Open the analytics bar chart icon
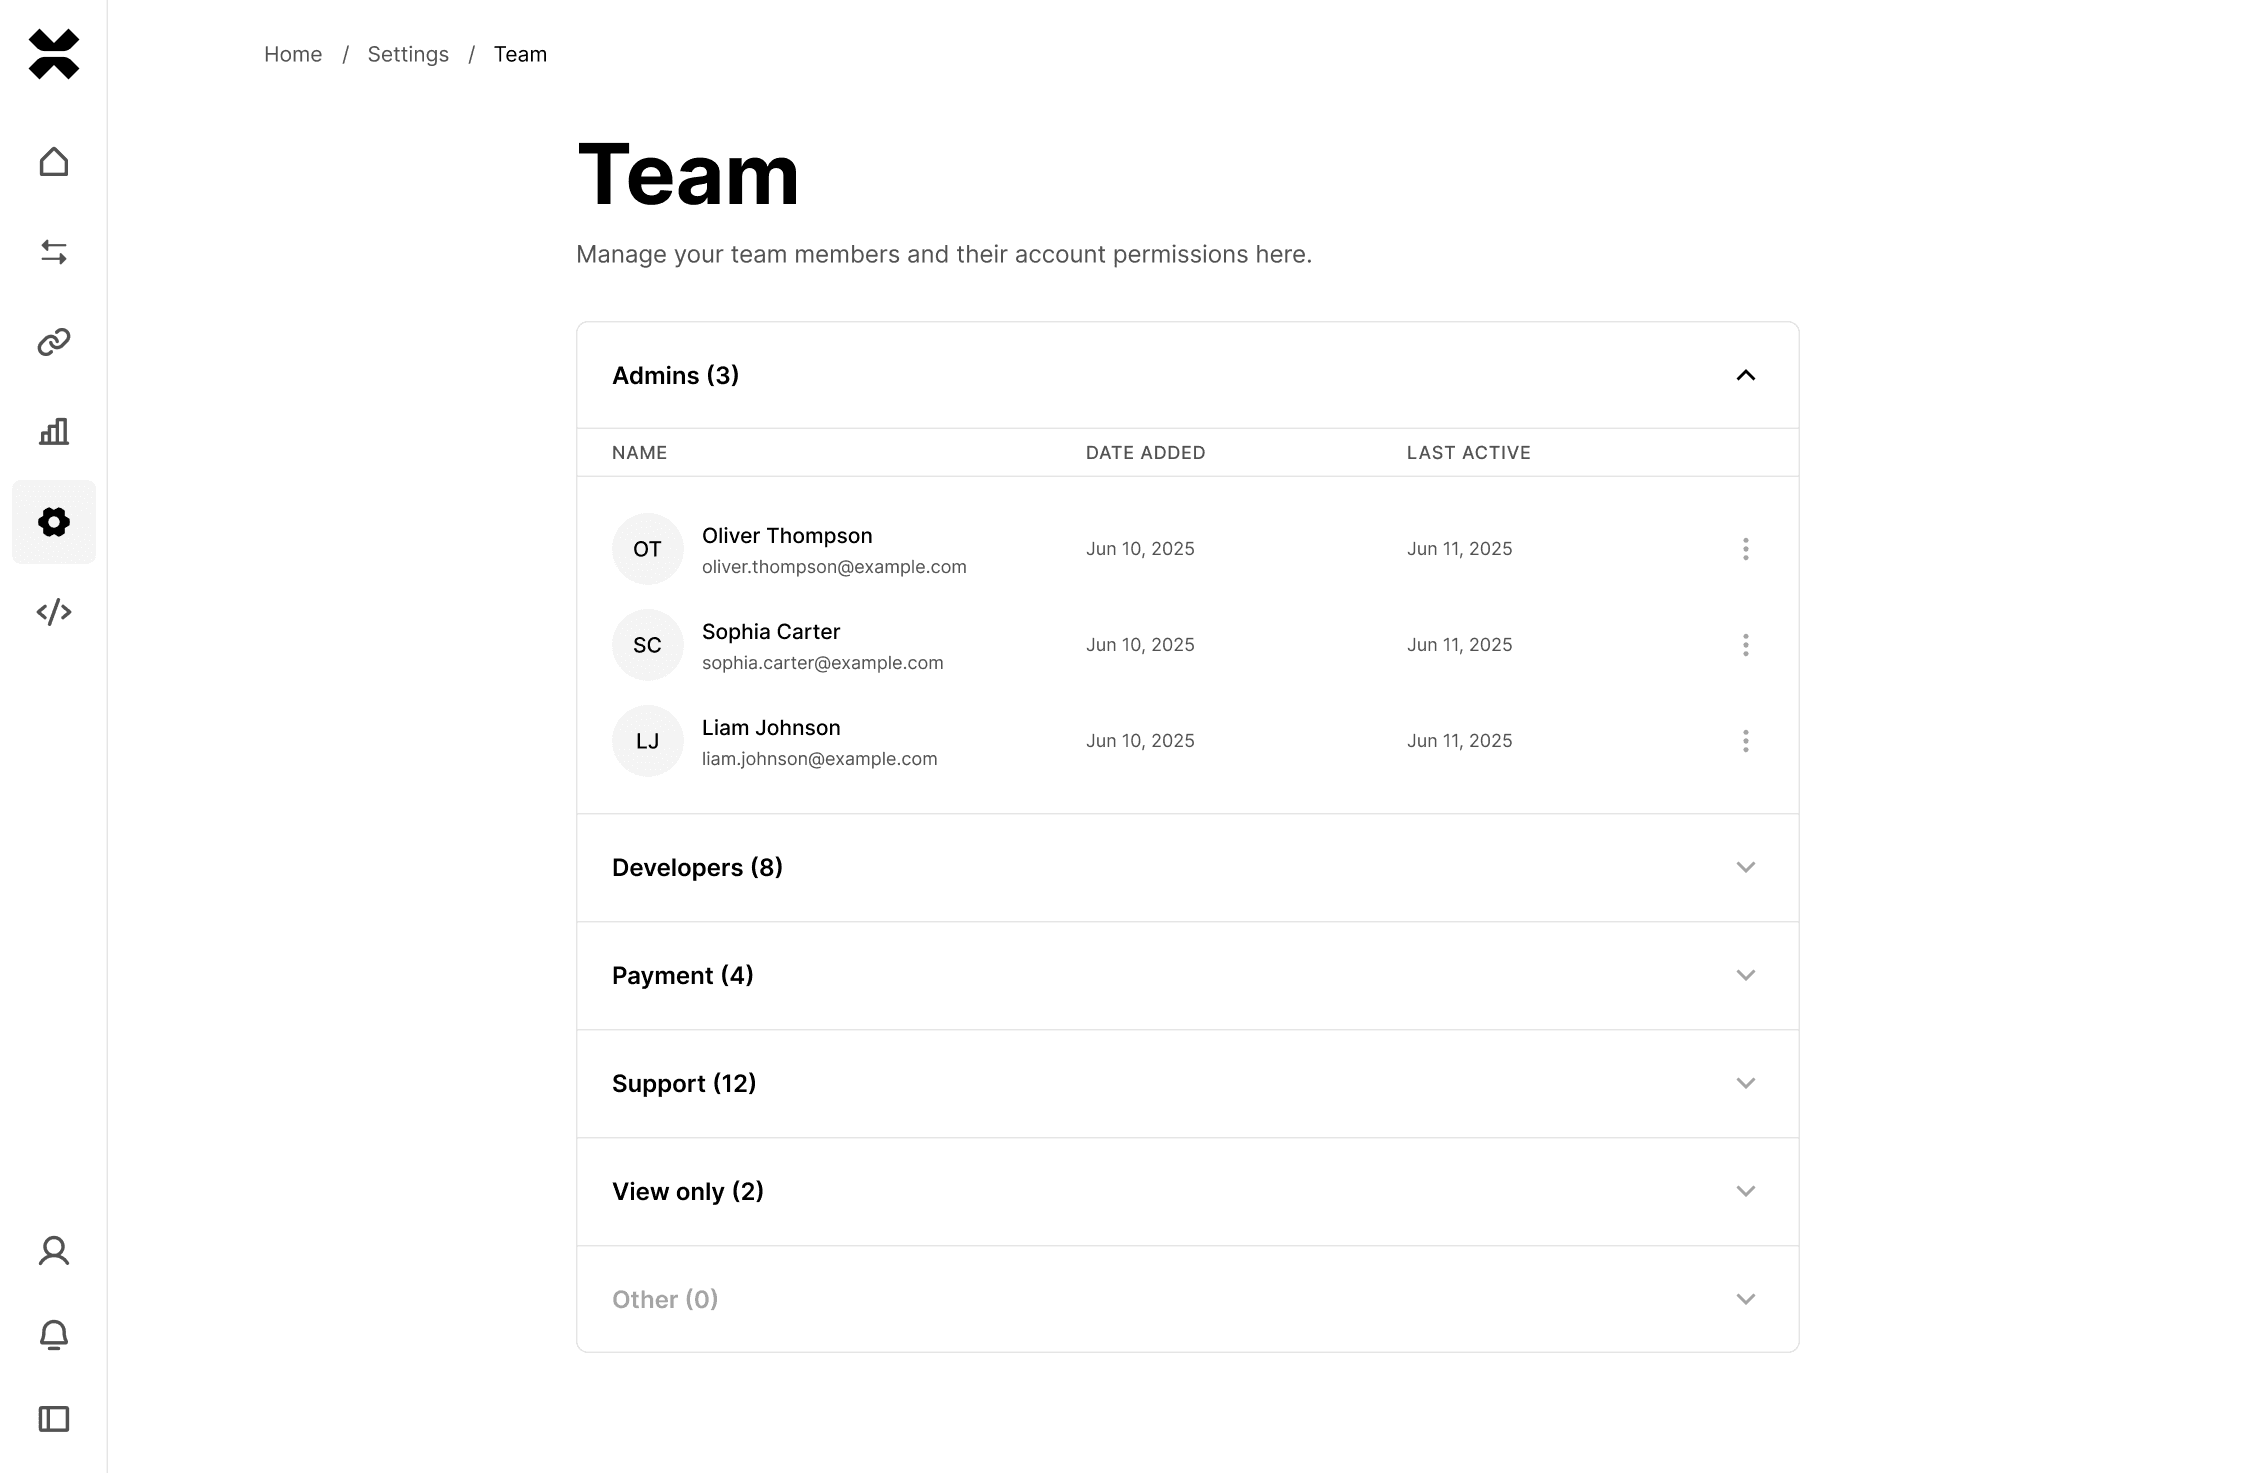 pos(54,432)
